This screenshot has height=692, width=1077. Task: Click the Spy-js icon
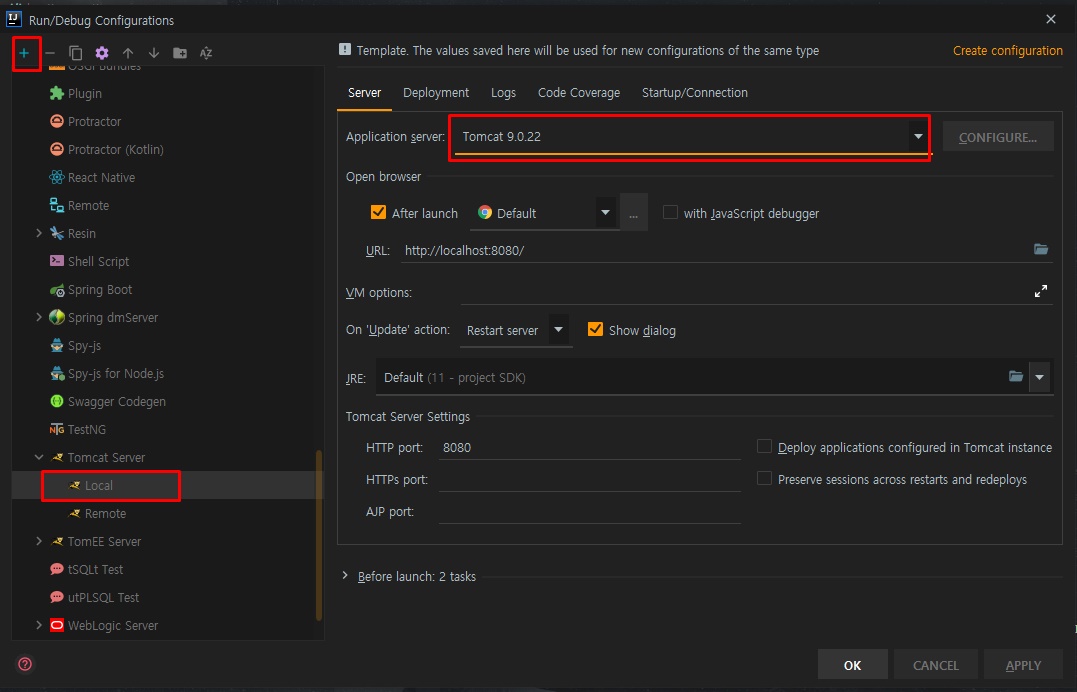point(57,346)
